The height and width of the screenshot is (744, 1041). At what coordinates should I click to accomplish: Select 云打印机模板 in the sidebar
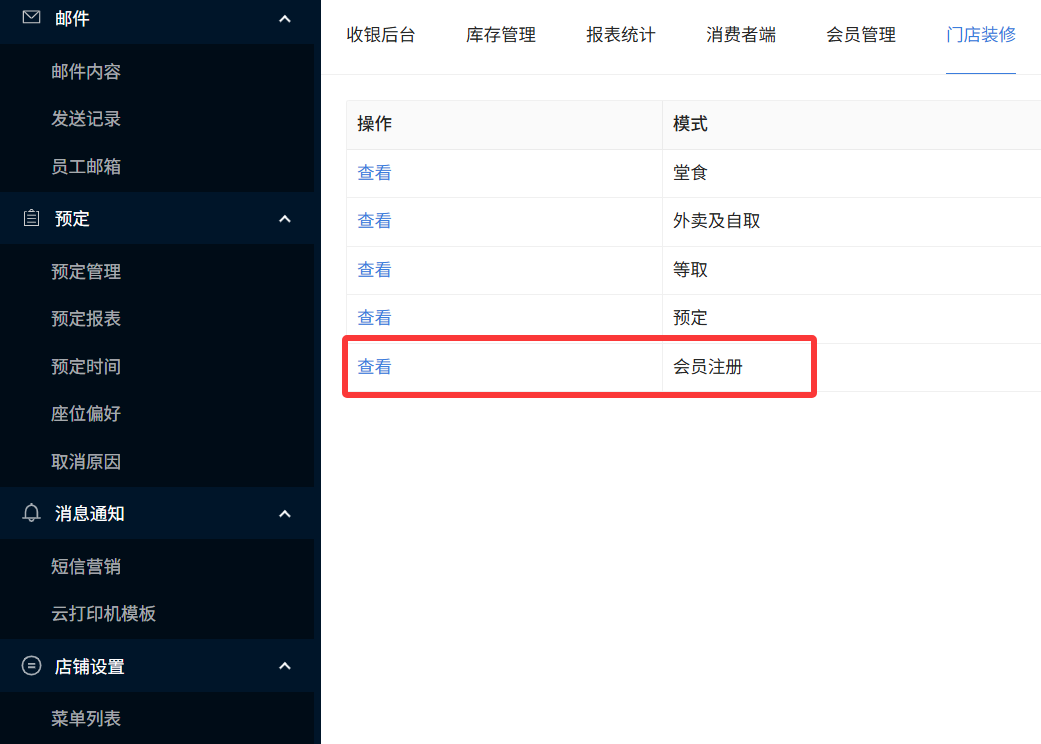104,614
